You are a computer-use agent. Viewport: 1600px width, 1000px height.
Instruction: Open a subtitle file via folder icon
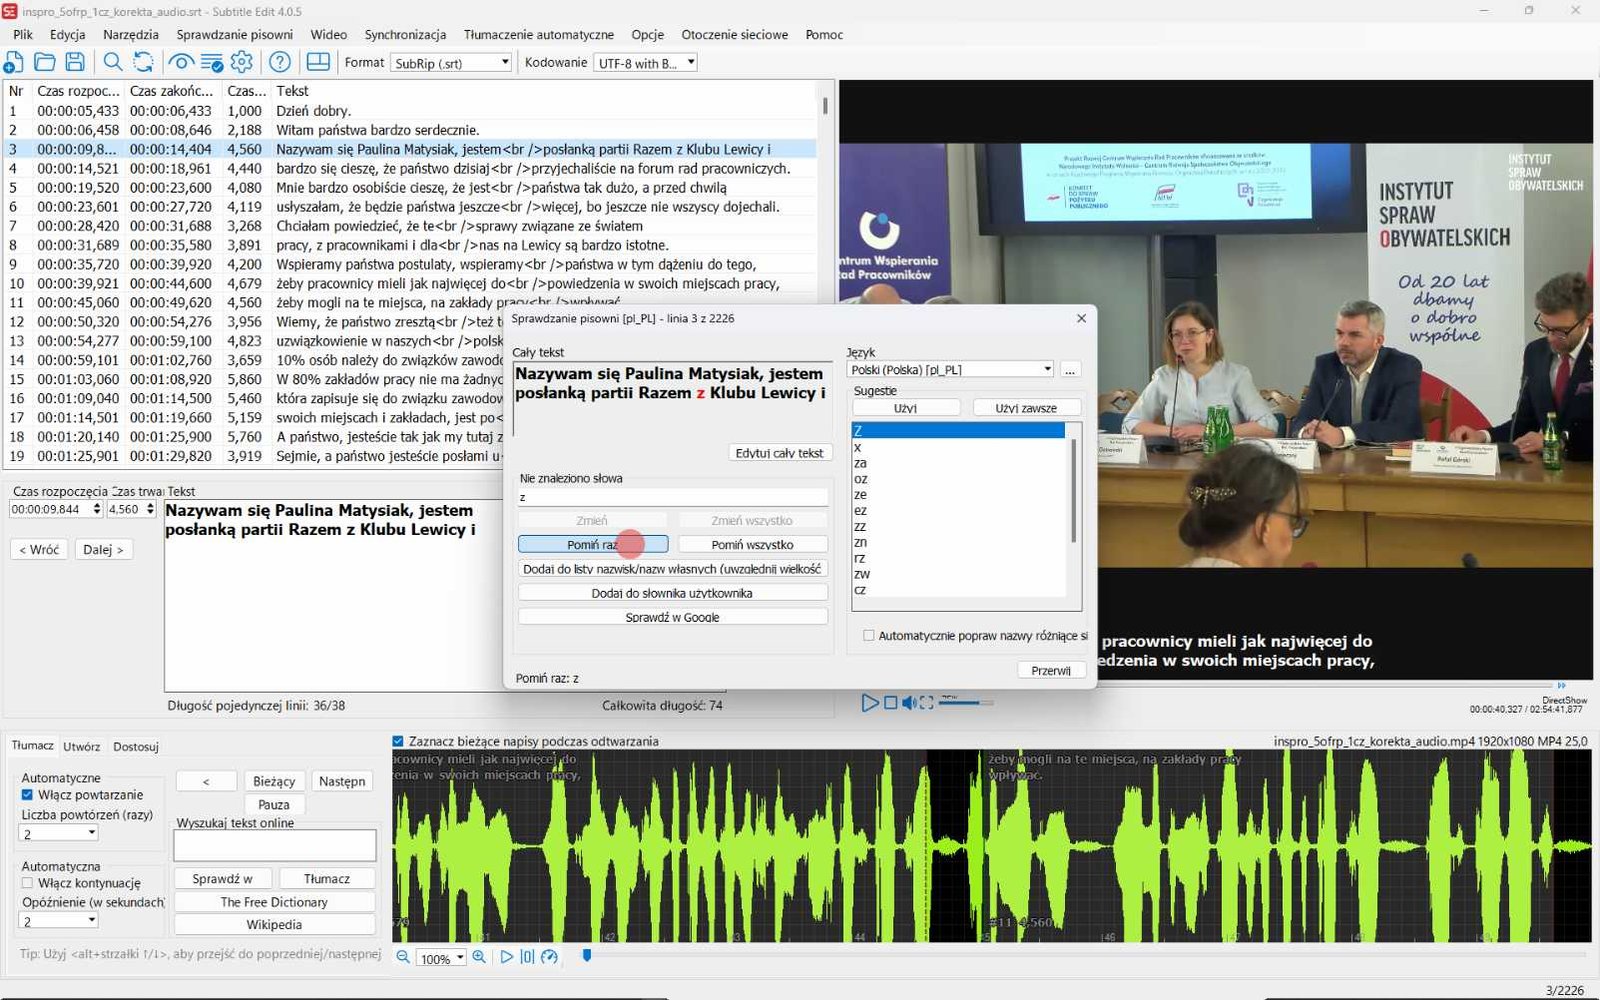[44, 62]
